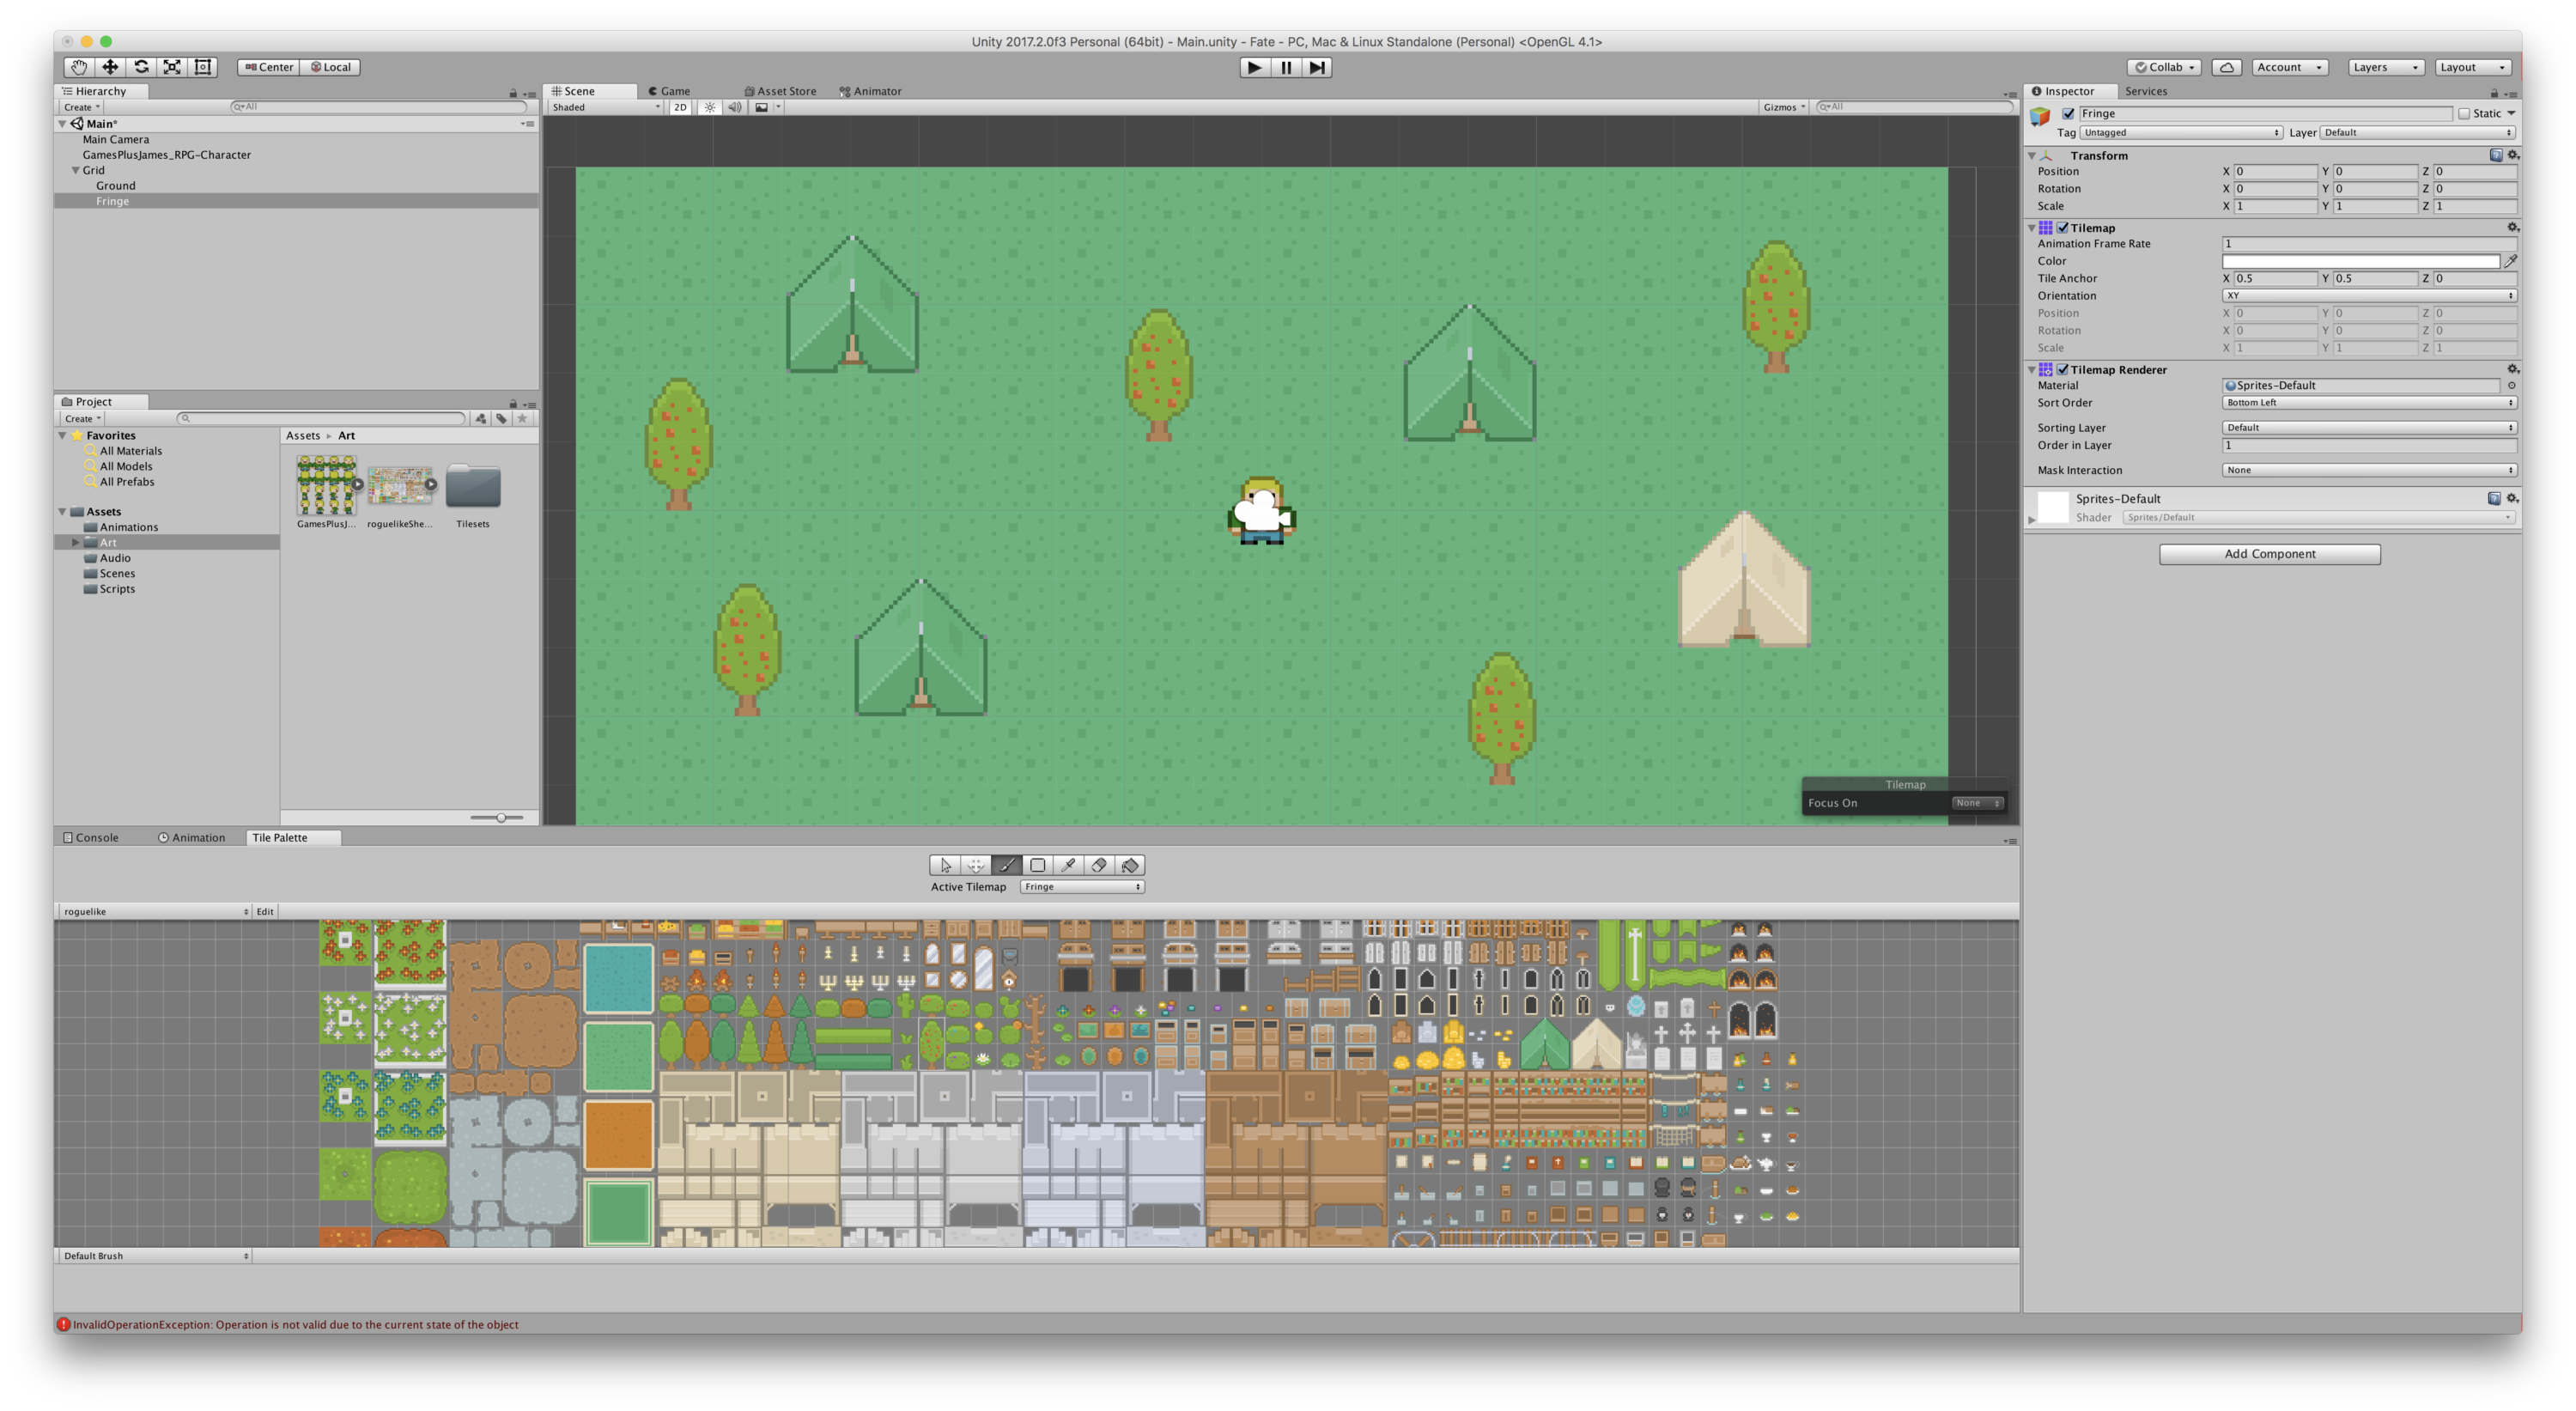Image resolution: width=2576 pixels, height=1411 pixels.
Task: Select the fill bucket tool in the Tile Palette
Action: pos(1131,865)
